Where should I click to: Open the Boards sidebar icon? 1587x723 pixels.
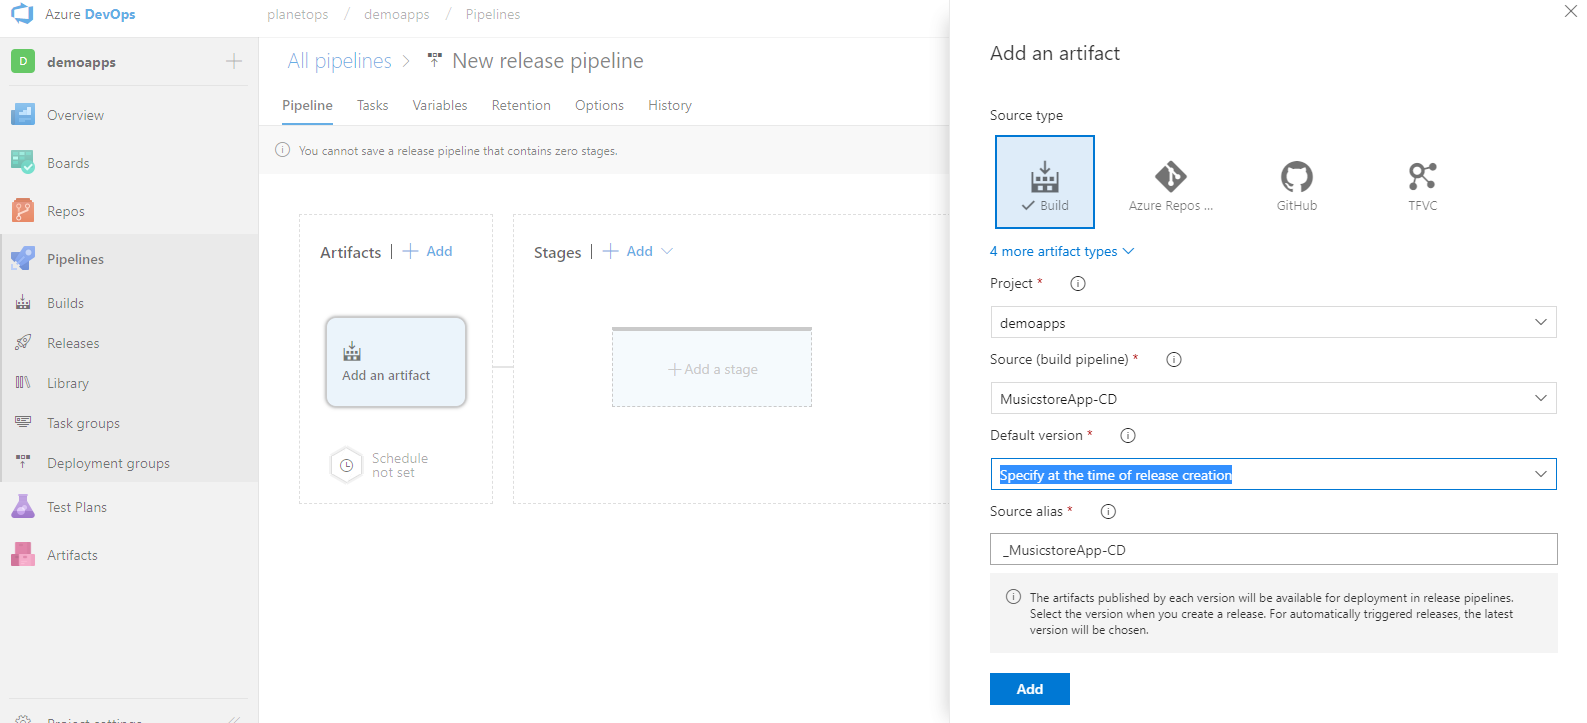pyautogui.click(x=23, y=163)
